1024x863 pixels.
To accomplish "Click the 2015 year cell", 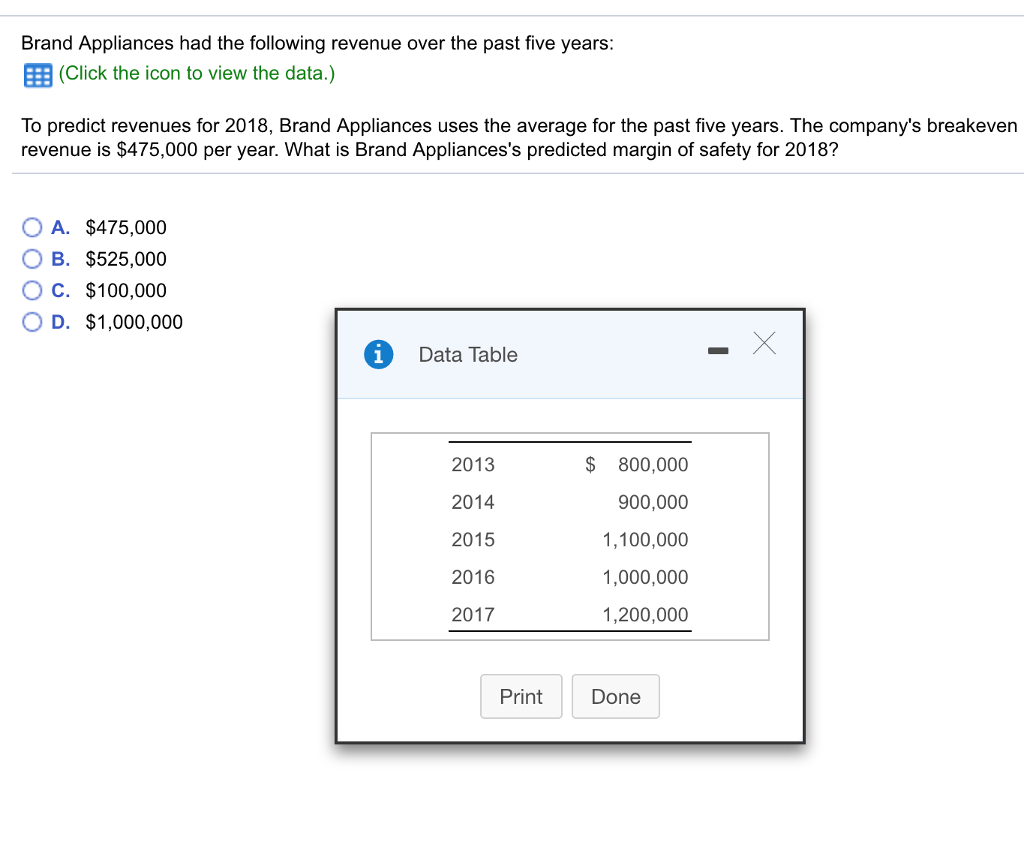I will (x=473, y=540).
